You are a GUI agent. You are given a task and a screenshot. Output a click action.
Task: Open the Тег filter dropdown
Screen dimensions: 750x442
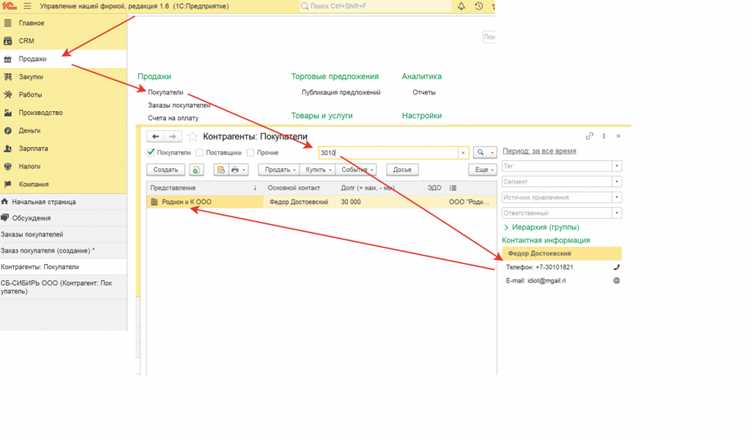pos(617,166)
